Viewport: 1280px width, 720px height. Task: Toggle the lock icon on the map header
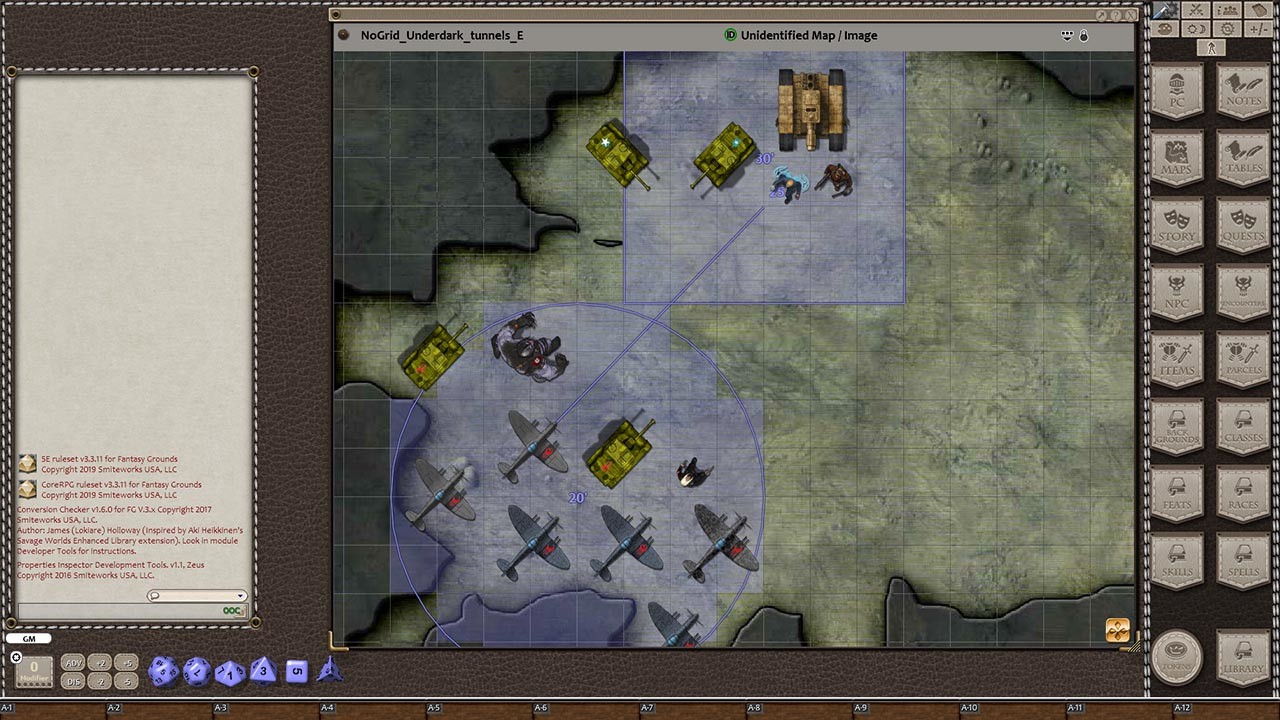click(1084, 35)
